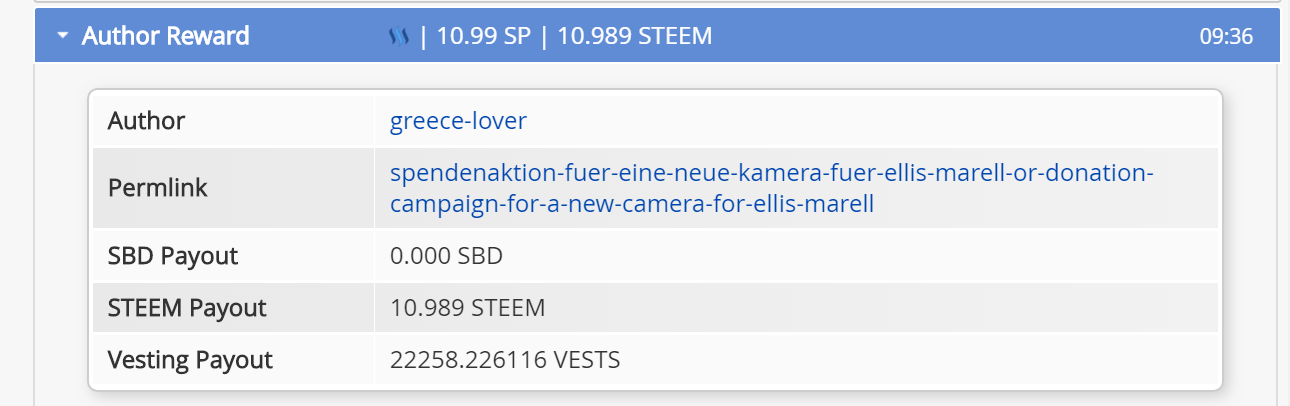Select the Vesting Payout row label
Image resolution: width=1290 pixels, height=406 pixels.
click(x=190, y=359)
